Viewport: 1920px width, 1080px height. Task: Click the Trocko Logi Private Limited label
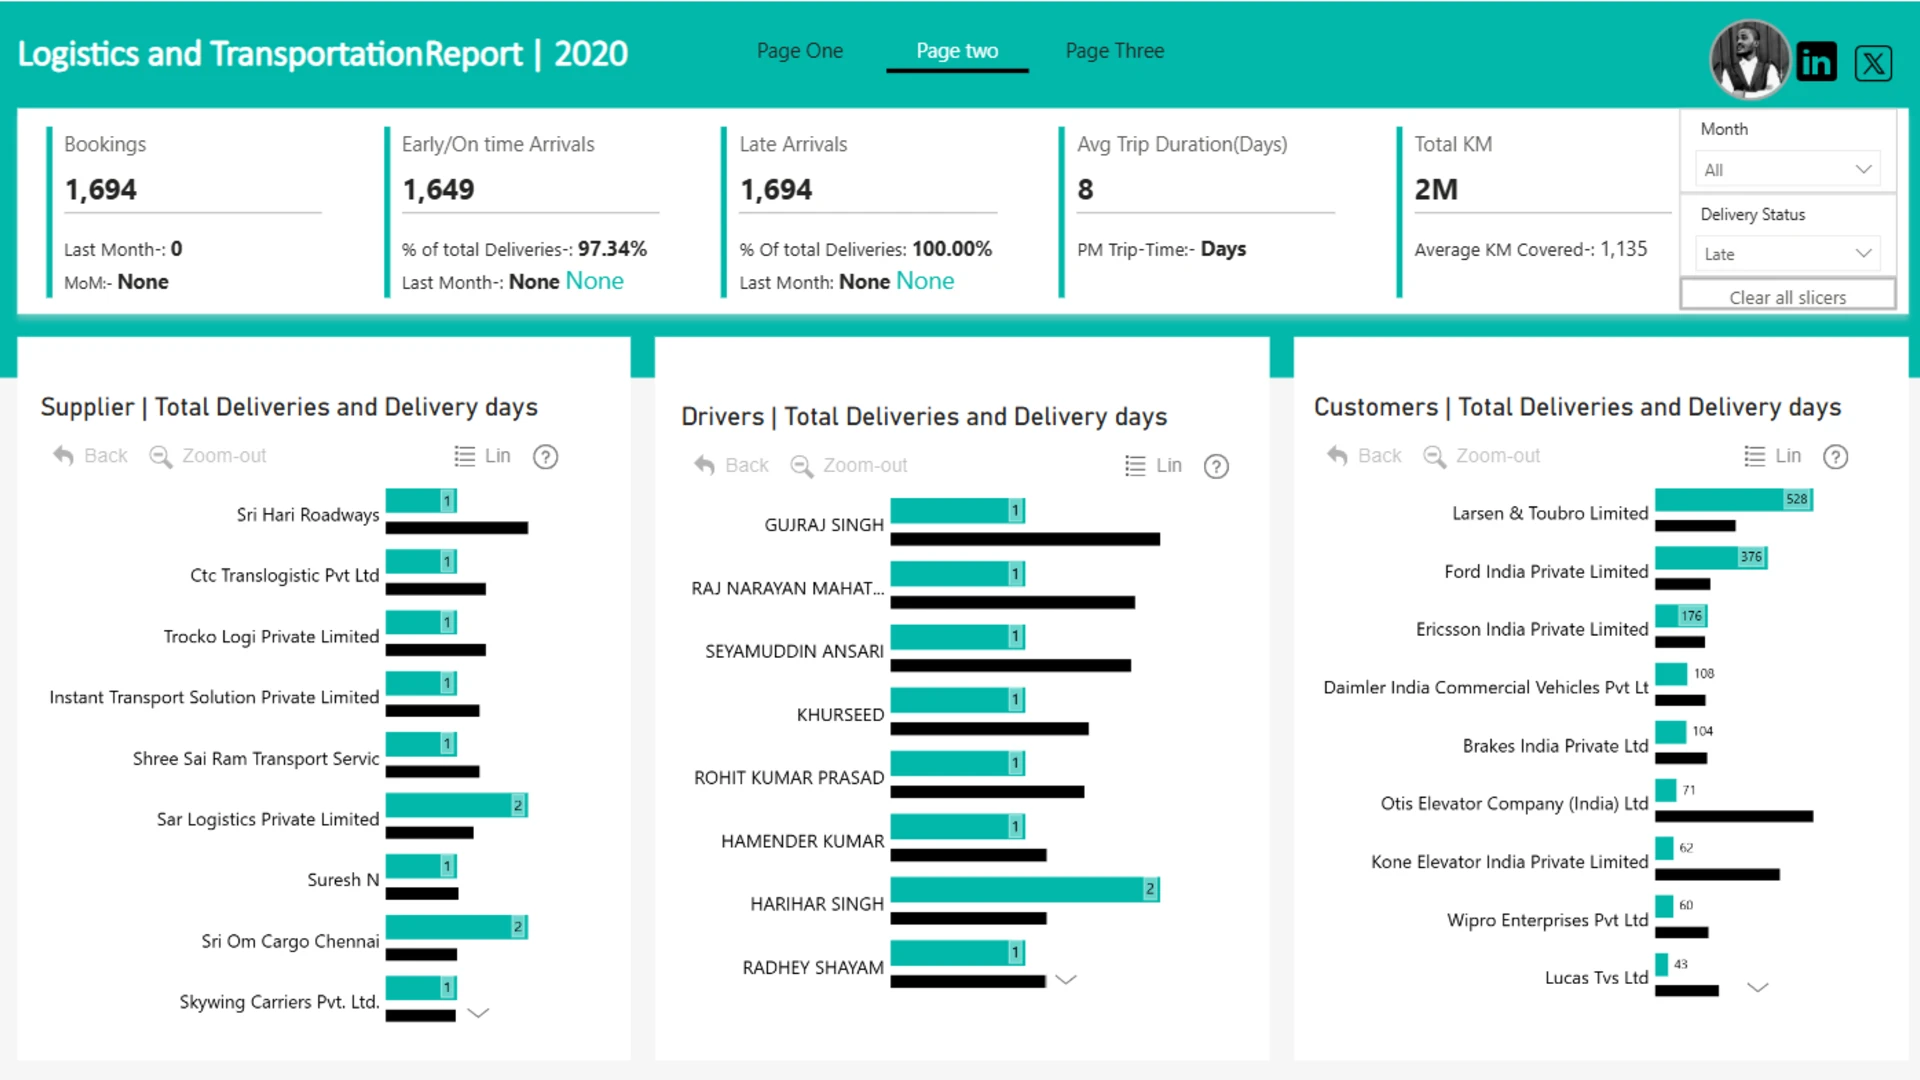[x=272, y=637]
